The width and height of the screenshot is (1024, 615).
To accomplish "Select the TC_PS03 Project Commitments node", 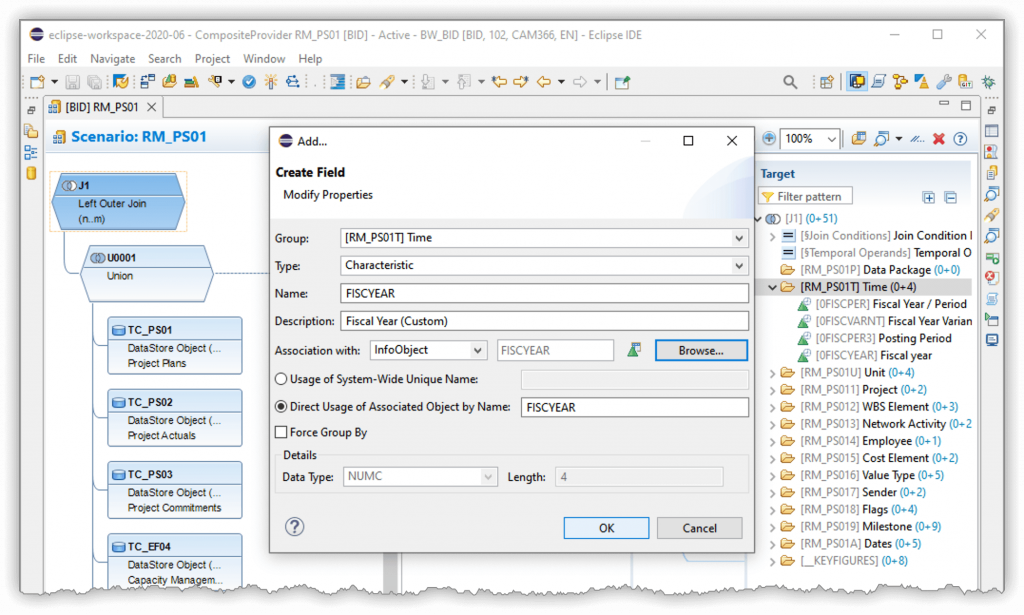I will click(174, 490).
